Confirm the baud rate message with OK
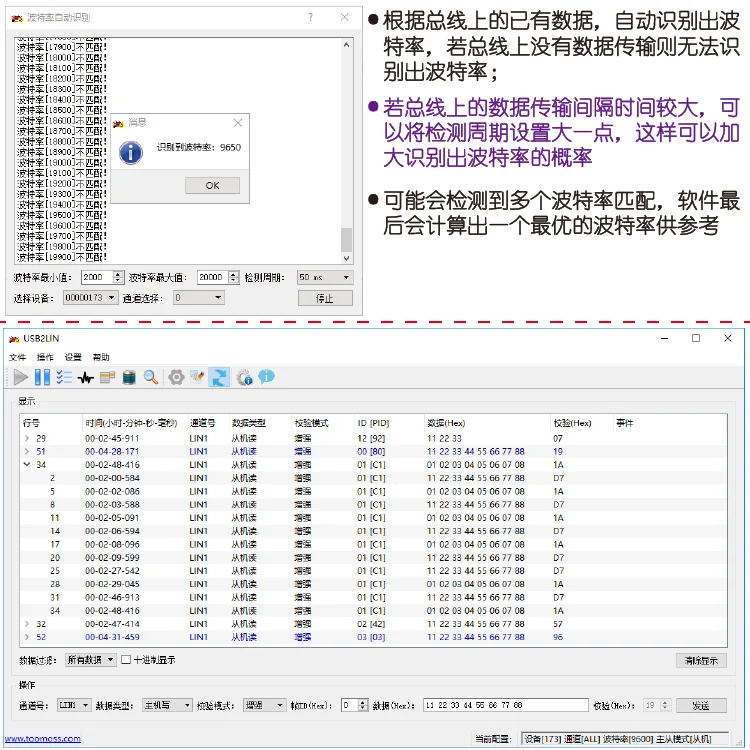The height and width of the screenshot is (750, 750). pyautogui.click(x=212, y=186)
